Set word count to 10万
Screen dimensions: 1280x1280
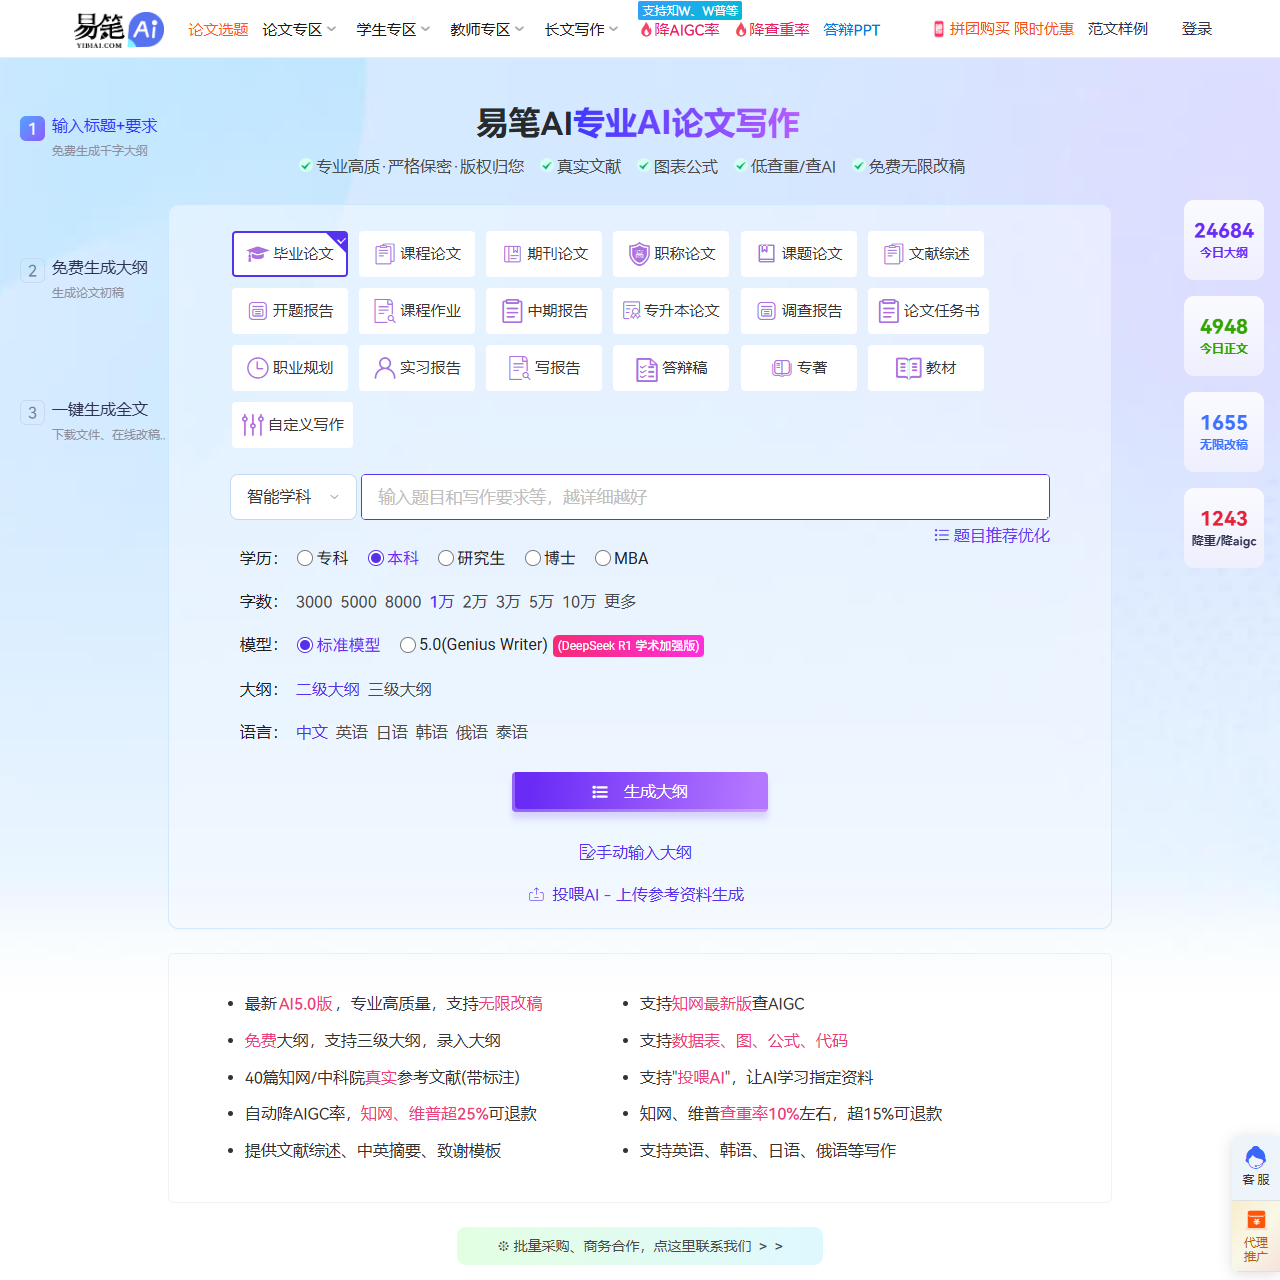tap(579, 601)
